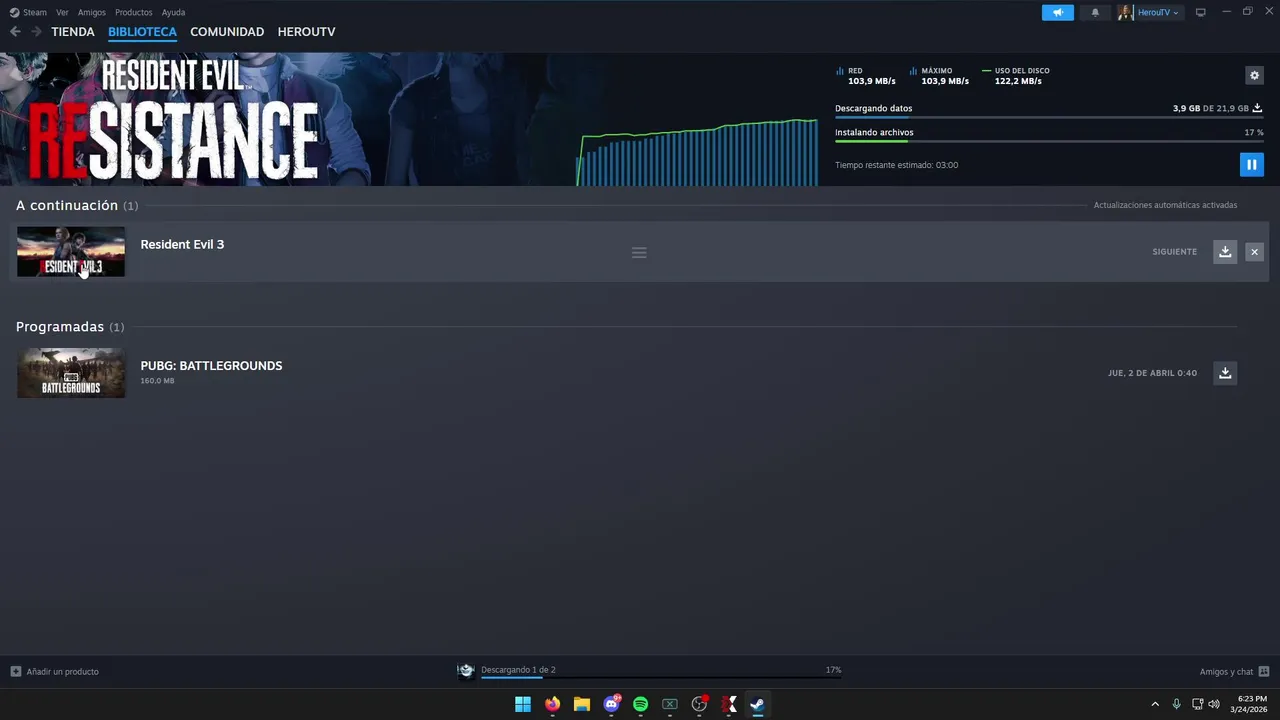Image resolution: width=1280 pixels, height=720 pixels.
Task: Click the footer download progress bar
Action: coord(661,678)
